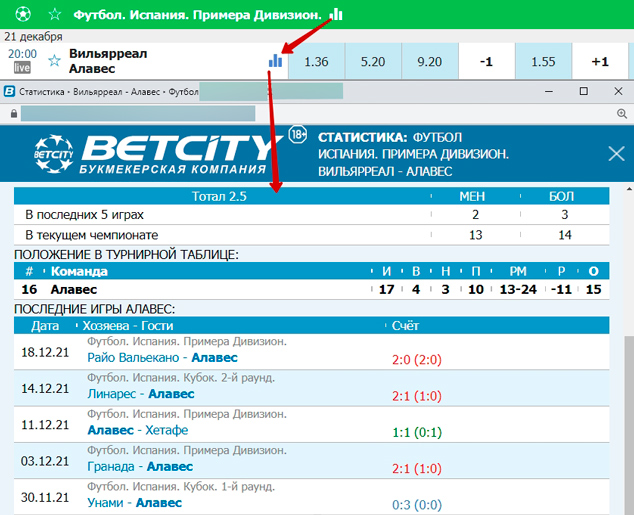634x515 pixels.
Task: Select away win odds 9.20
Action: coord(429,61)
